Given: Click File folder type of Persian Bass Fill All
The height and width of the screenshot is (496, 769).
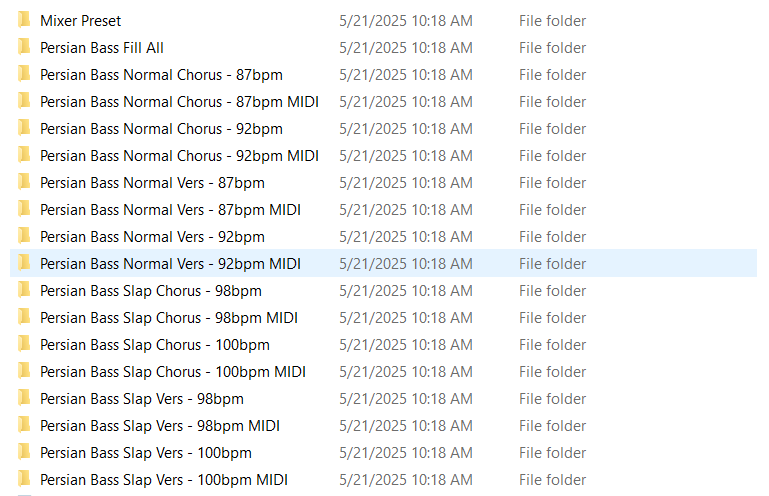Looking at the screenshot, I should (x=552, y=48).
